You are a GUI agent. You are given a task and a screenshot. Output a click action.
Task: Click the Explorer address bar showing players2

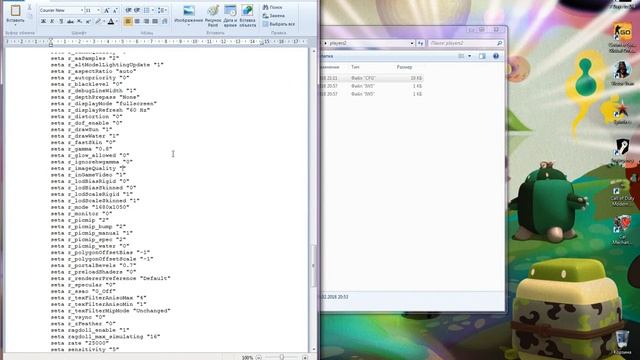pyautogui.click(x=367, y=43)
